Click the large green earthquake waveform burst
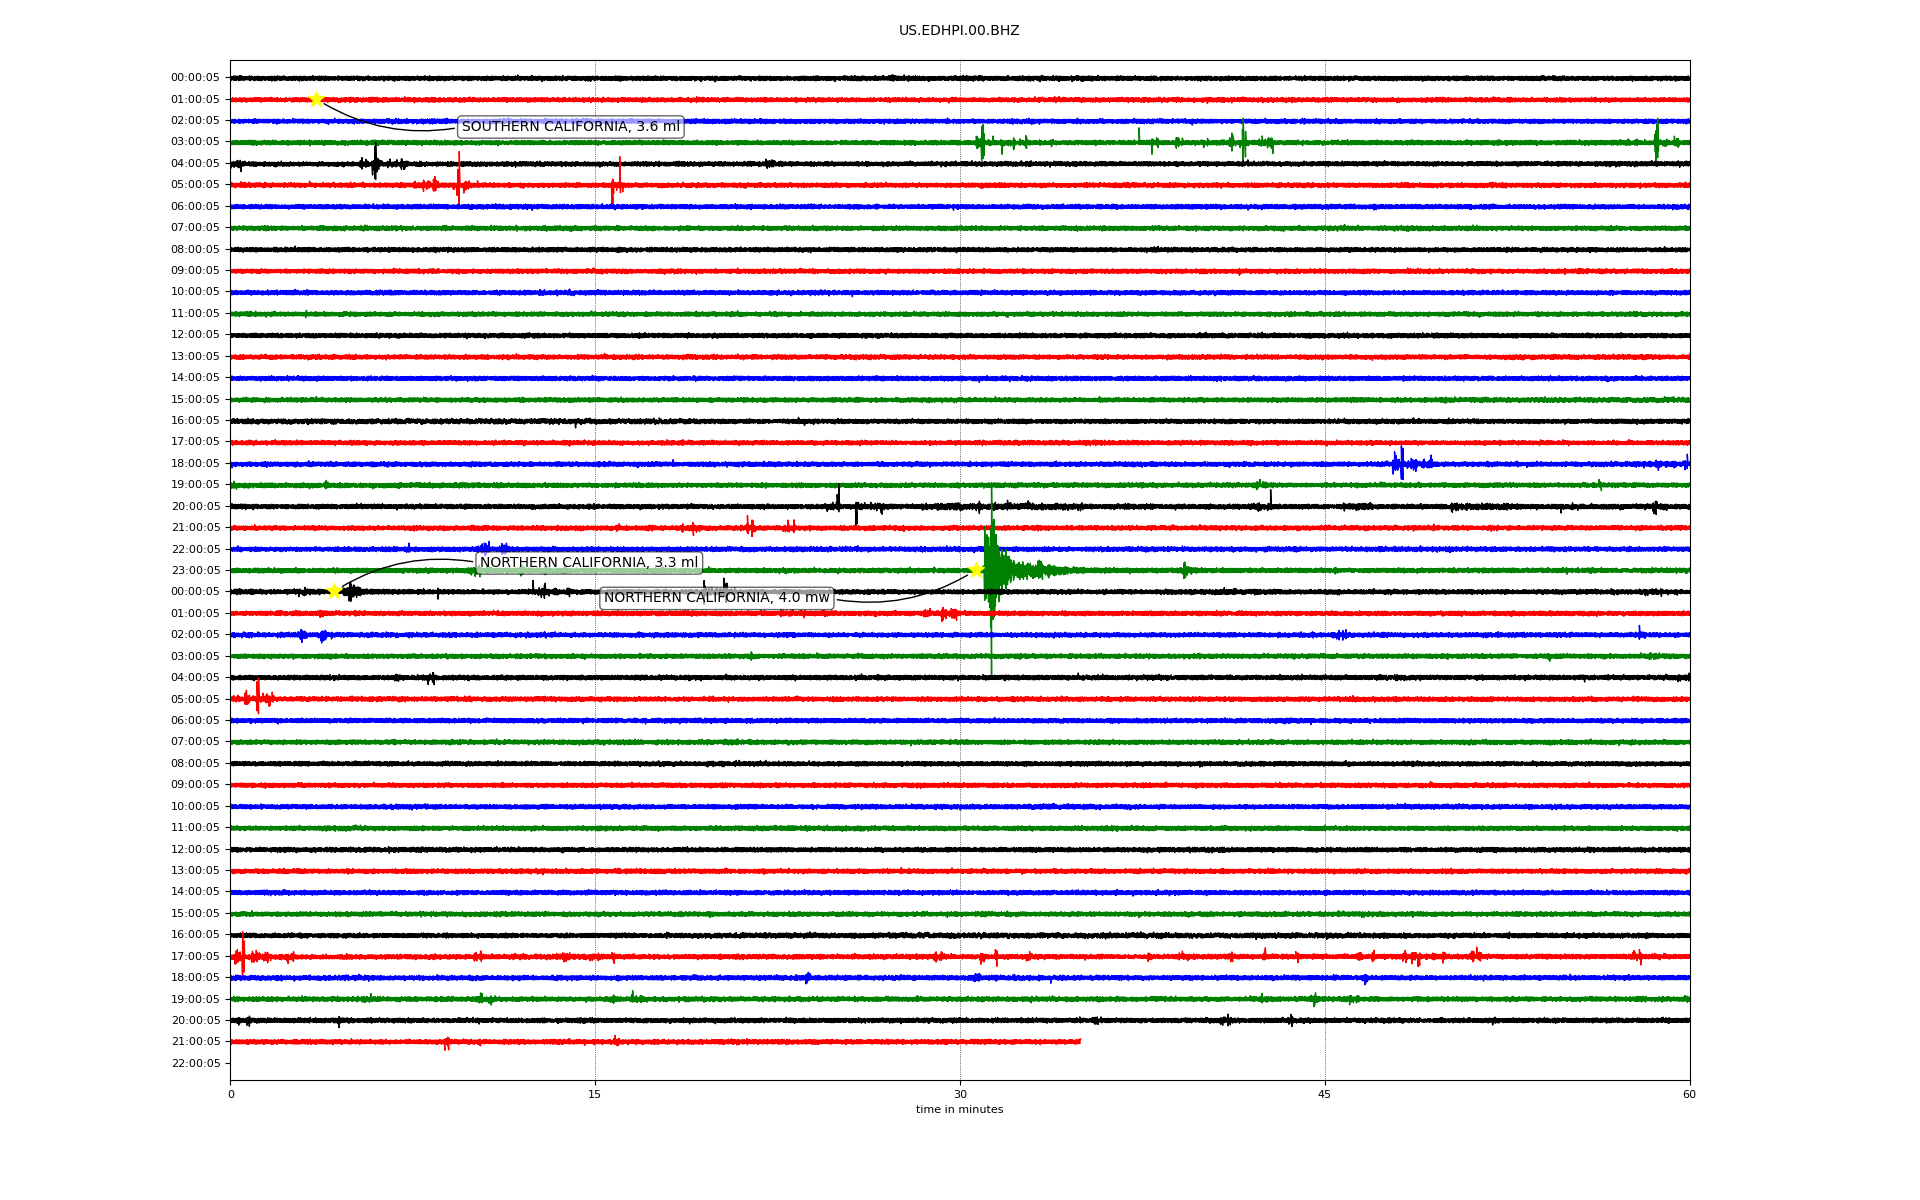This screenshot has height=1200, width=1920. coord(992,570)
